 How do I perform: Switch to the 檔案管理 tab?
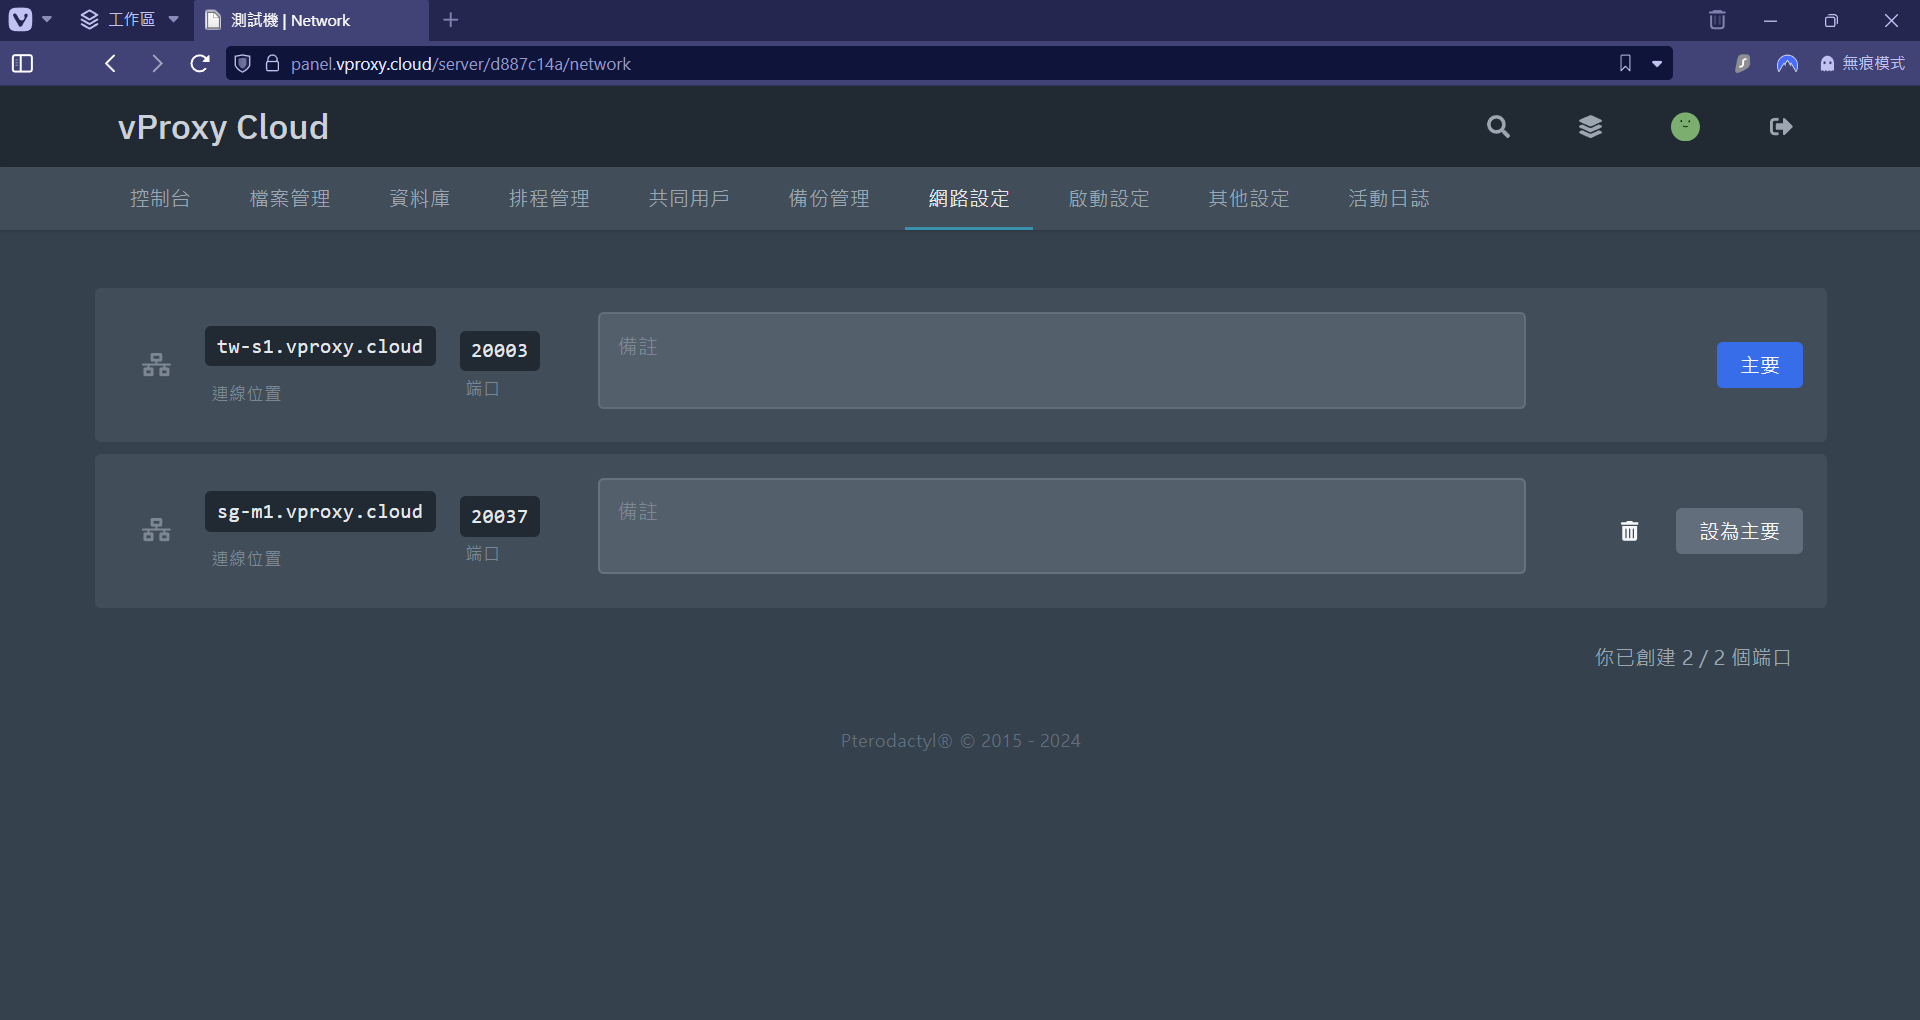point(290,199)
